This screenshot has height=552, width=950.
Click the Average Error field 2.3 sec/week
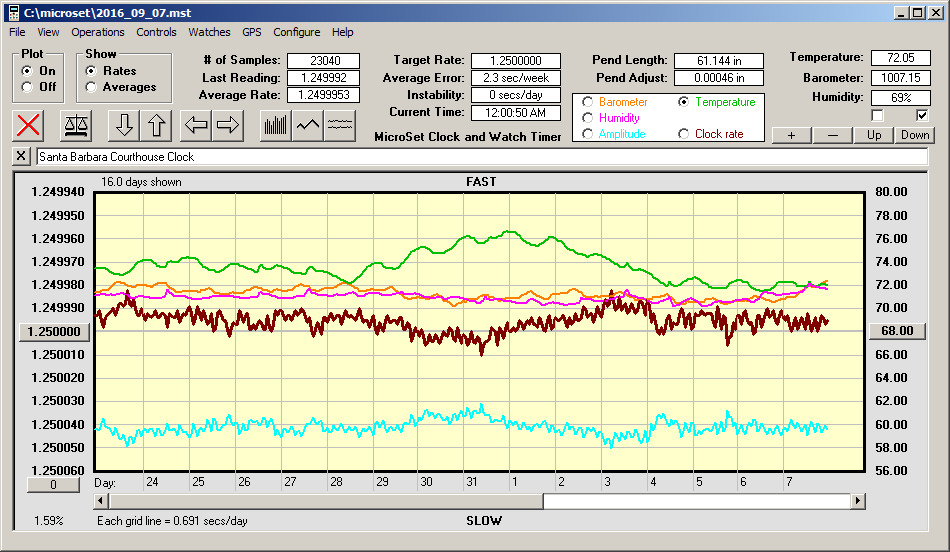click(516, 78)
